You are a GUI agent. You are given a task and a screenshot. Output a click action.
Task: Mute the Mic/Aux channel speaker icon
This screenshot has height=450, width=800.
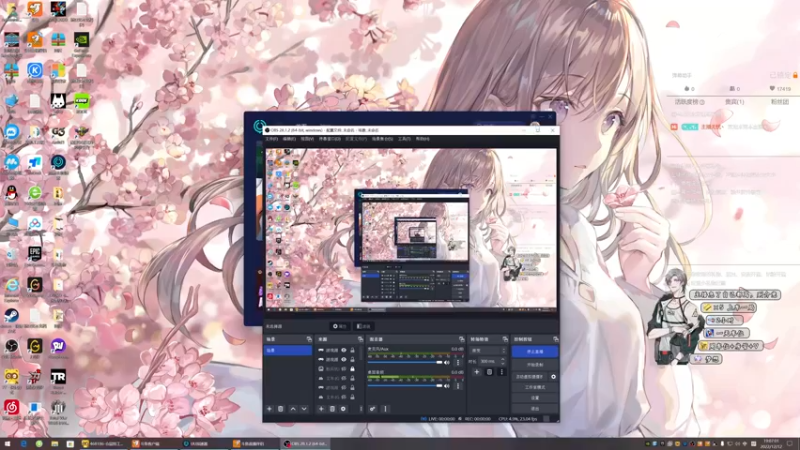click(447, 362)
